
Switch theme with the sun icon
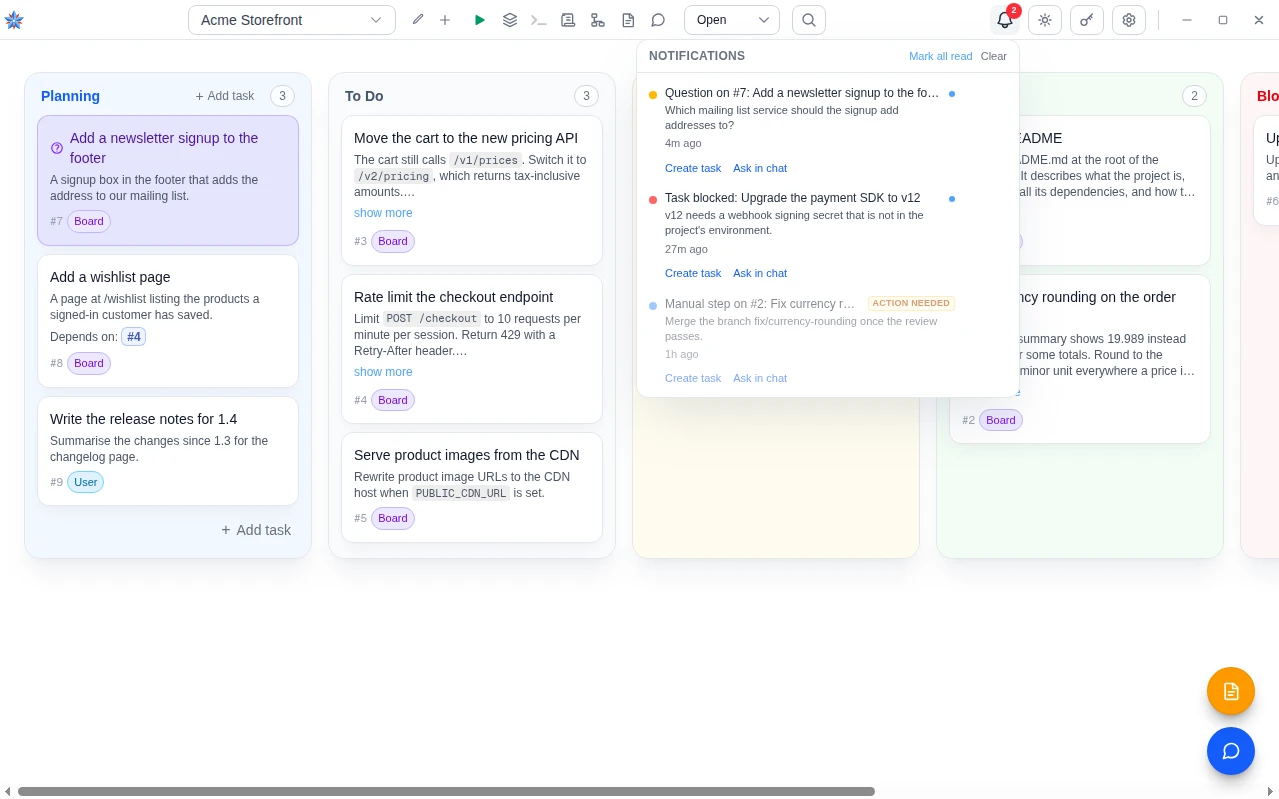point(1045,20)
